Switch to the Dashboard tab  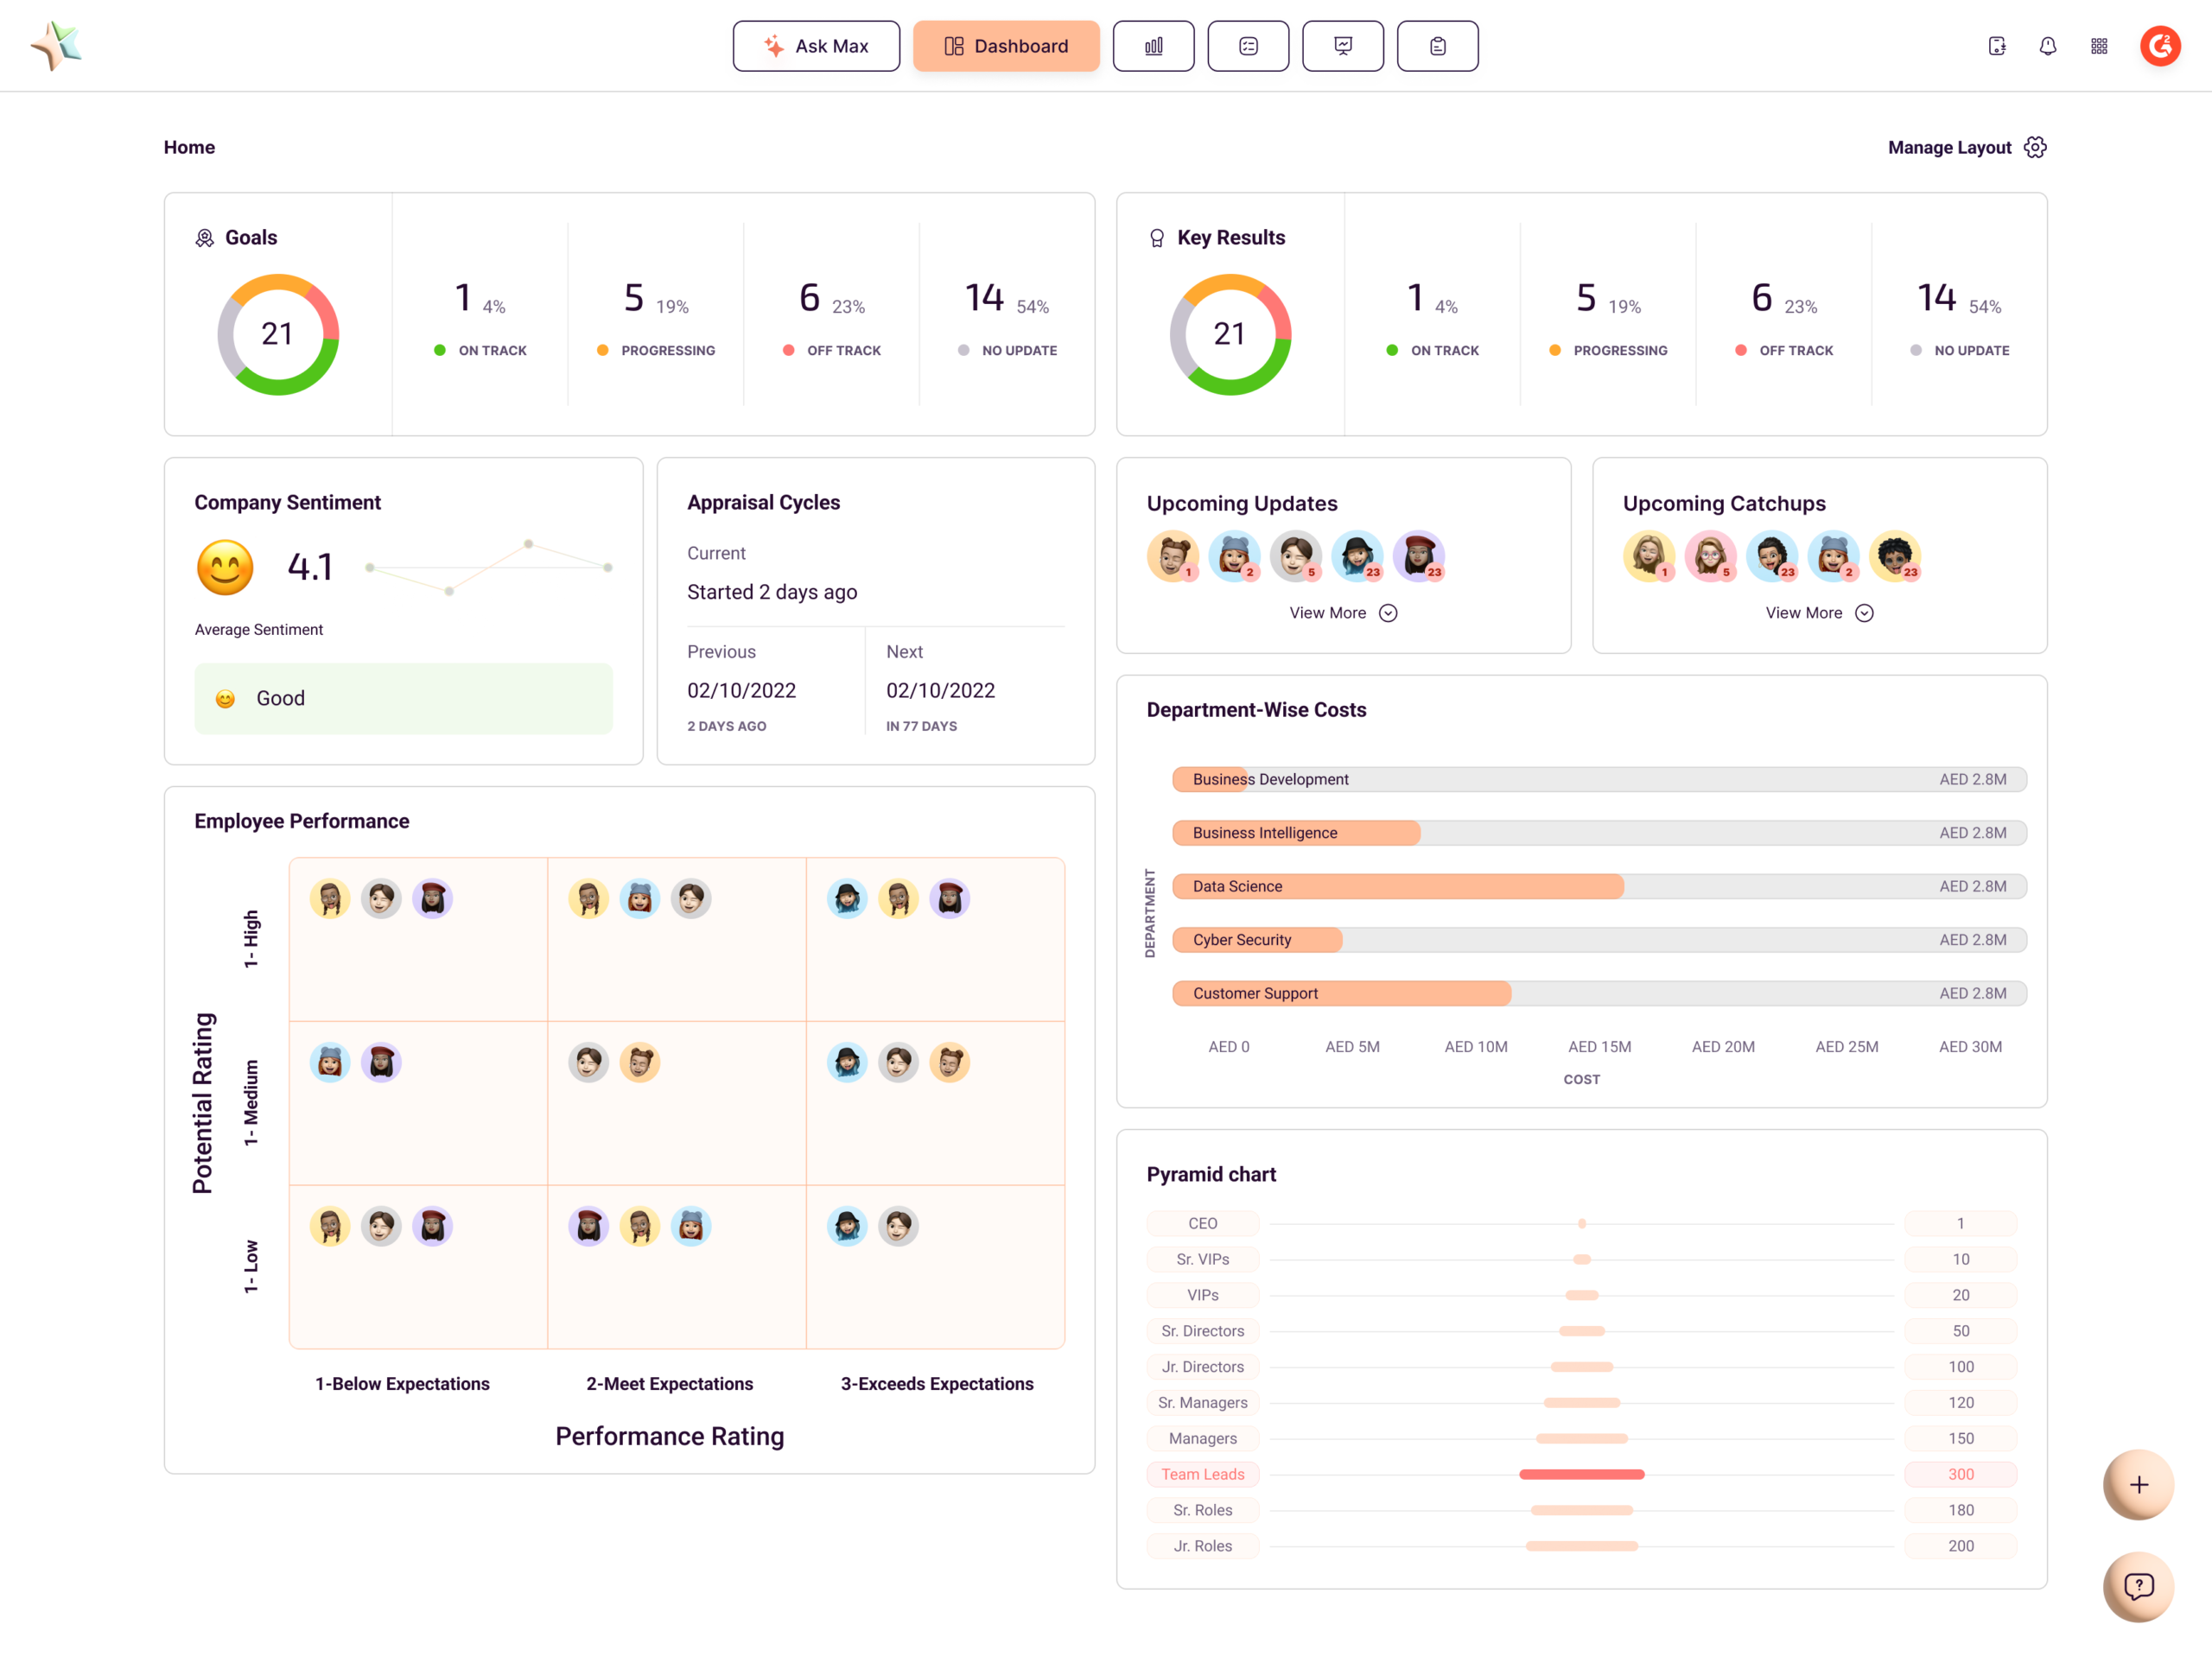point(1006,46)
